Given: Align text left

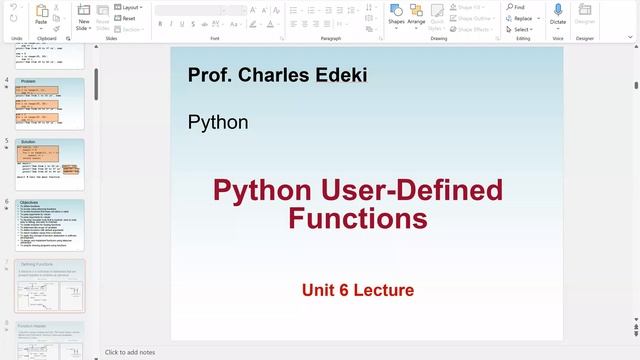Looking at the screenshot, I should tap(293, 24).
